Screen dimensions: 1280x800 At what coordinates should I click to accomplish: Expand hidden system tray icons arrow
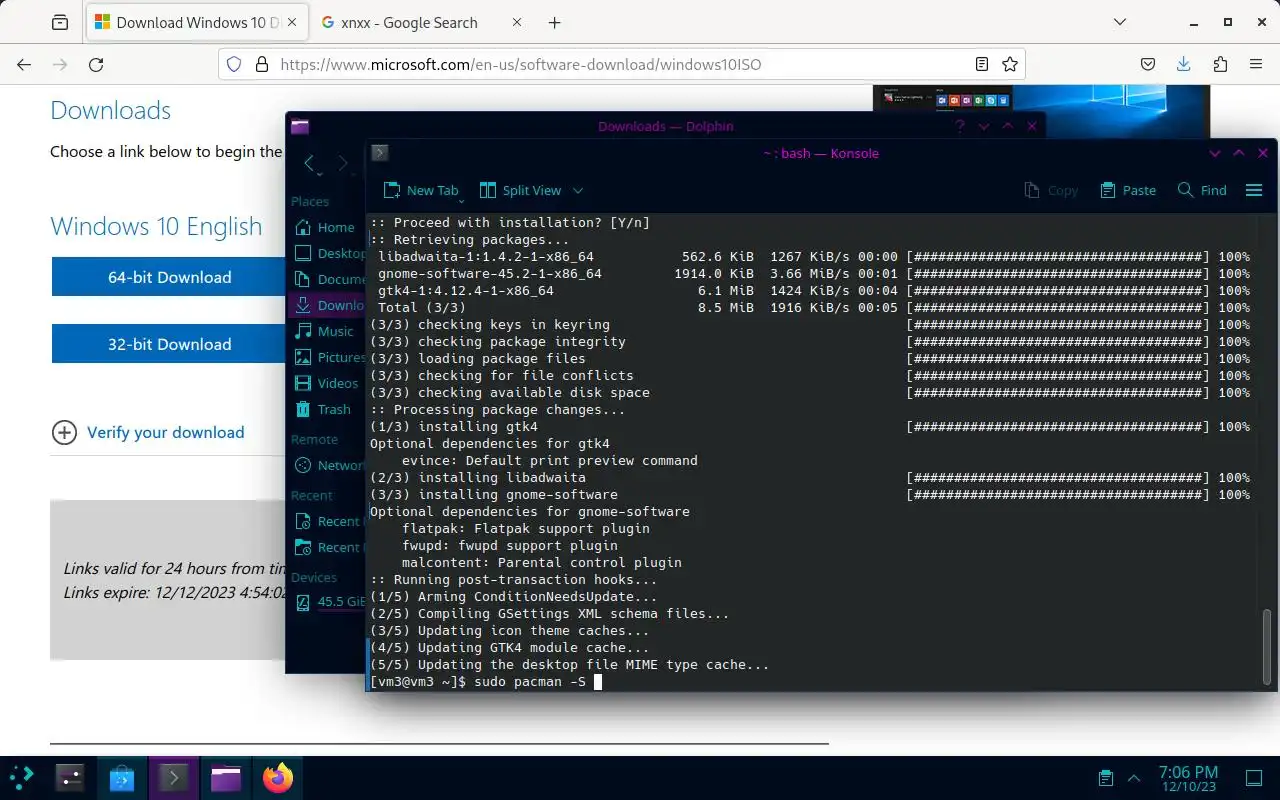coord(1134,778)
